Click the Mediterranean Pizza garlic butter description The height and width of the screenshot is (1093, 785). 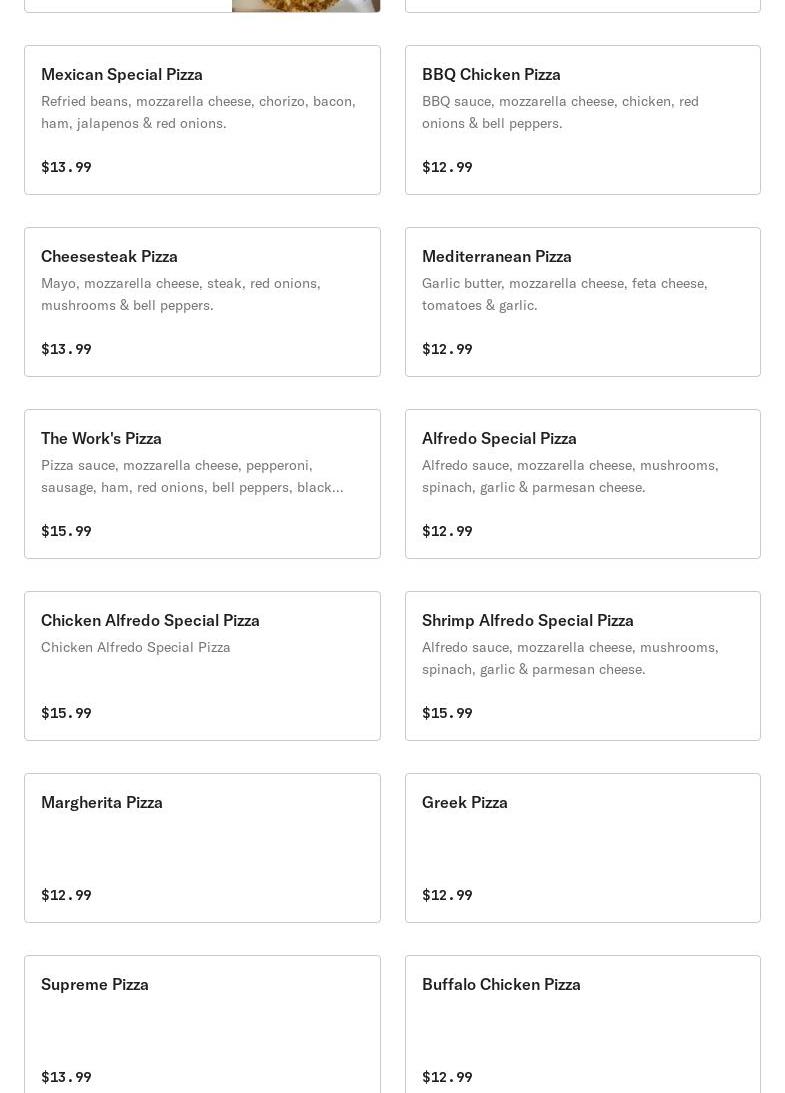564,294
